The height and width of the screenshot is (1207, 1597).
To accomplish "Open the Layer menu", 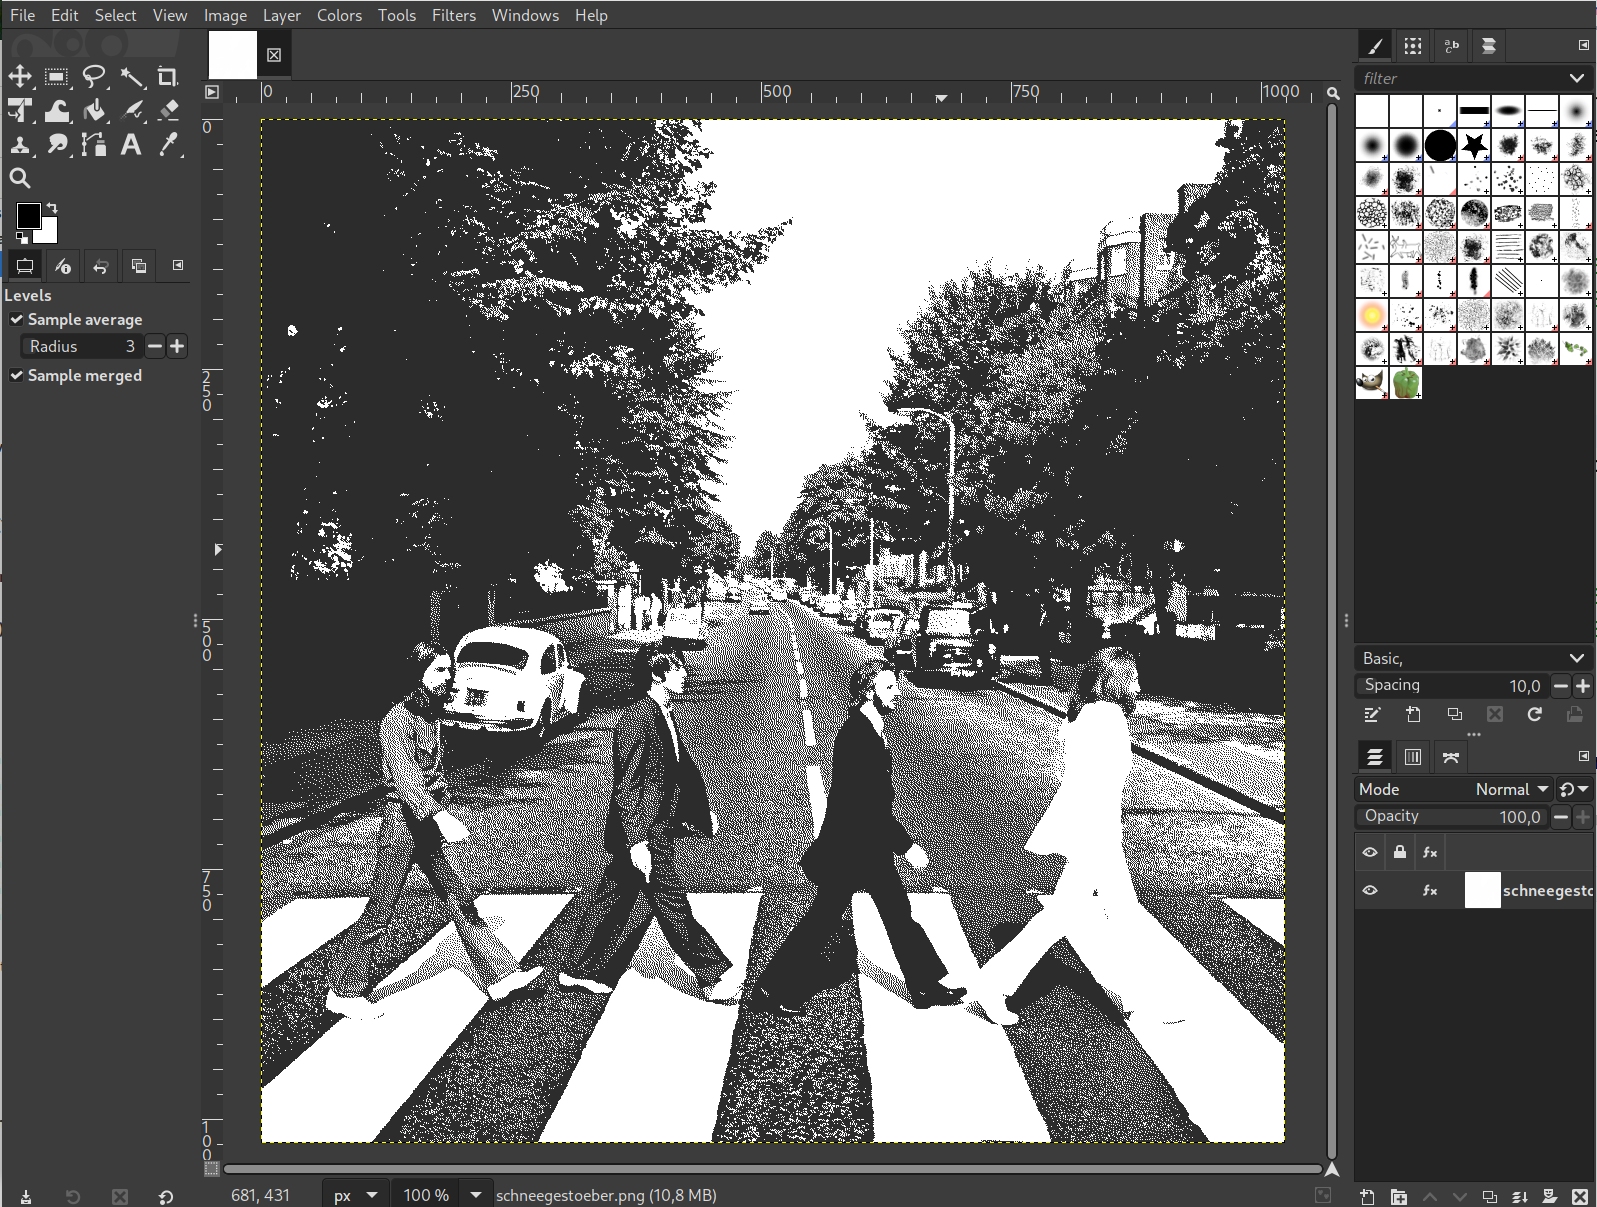I will click(281, 15).
